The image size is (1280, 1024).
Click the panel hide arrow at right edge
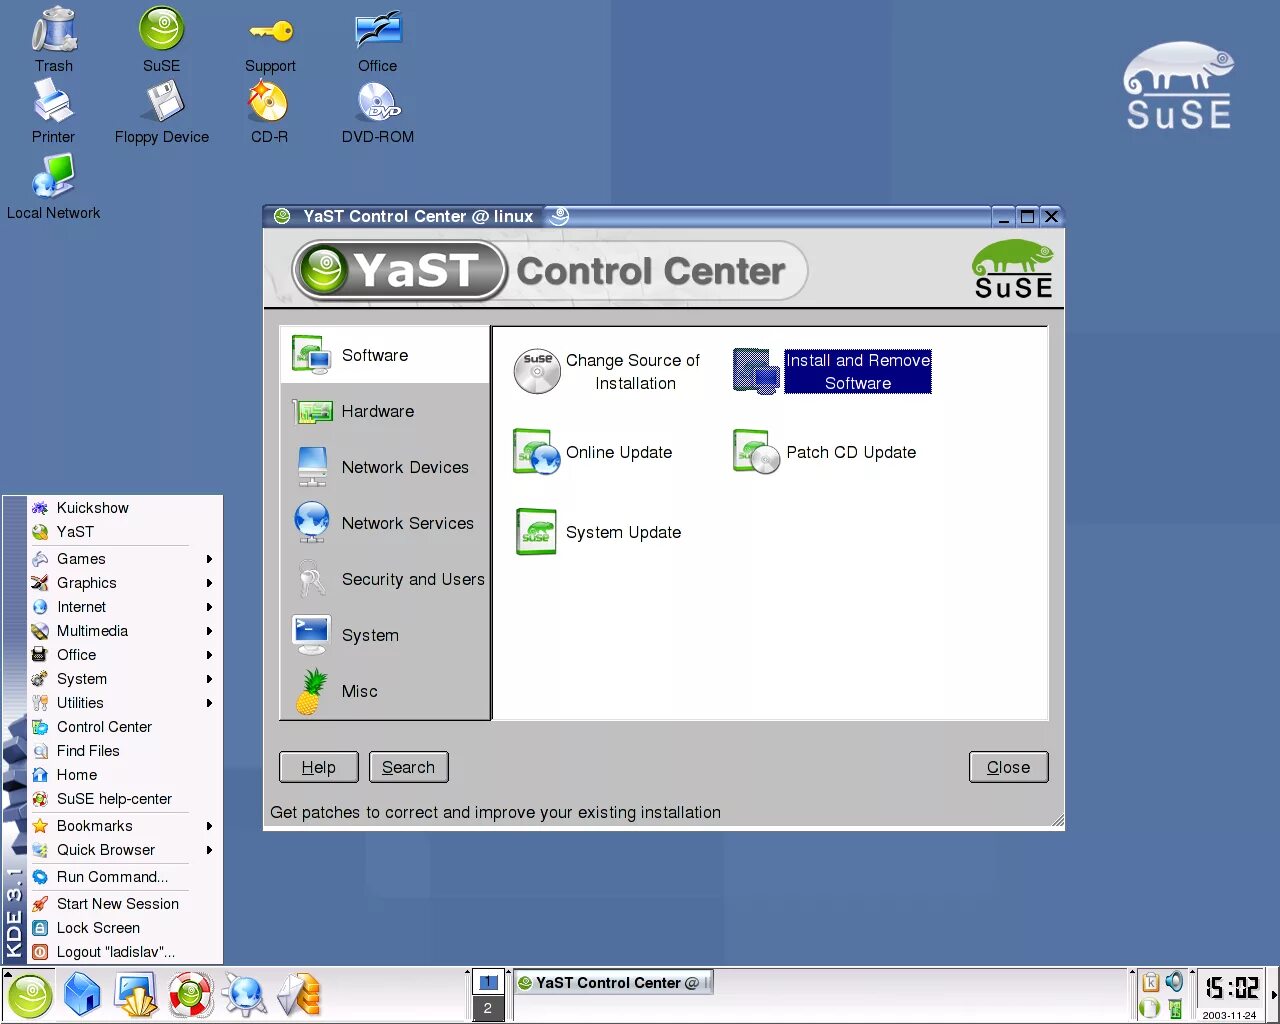pos(1274,995)
